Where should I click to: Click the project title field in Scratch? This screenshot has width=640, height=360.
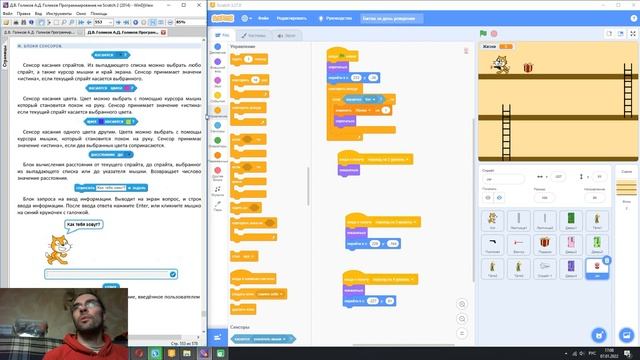click(391, 18)
